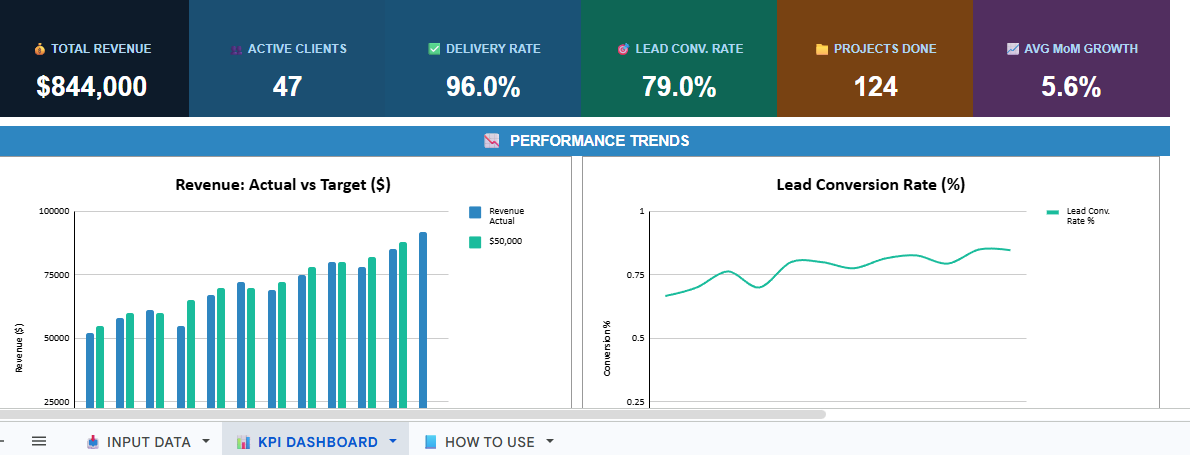1190x455 pixels.
Task: Click the folder icon beside PROJECTS DONE
Action: tap(822, 49)
